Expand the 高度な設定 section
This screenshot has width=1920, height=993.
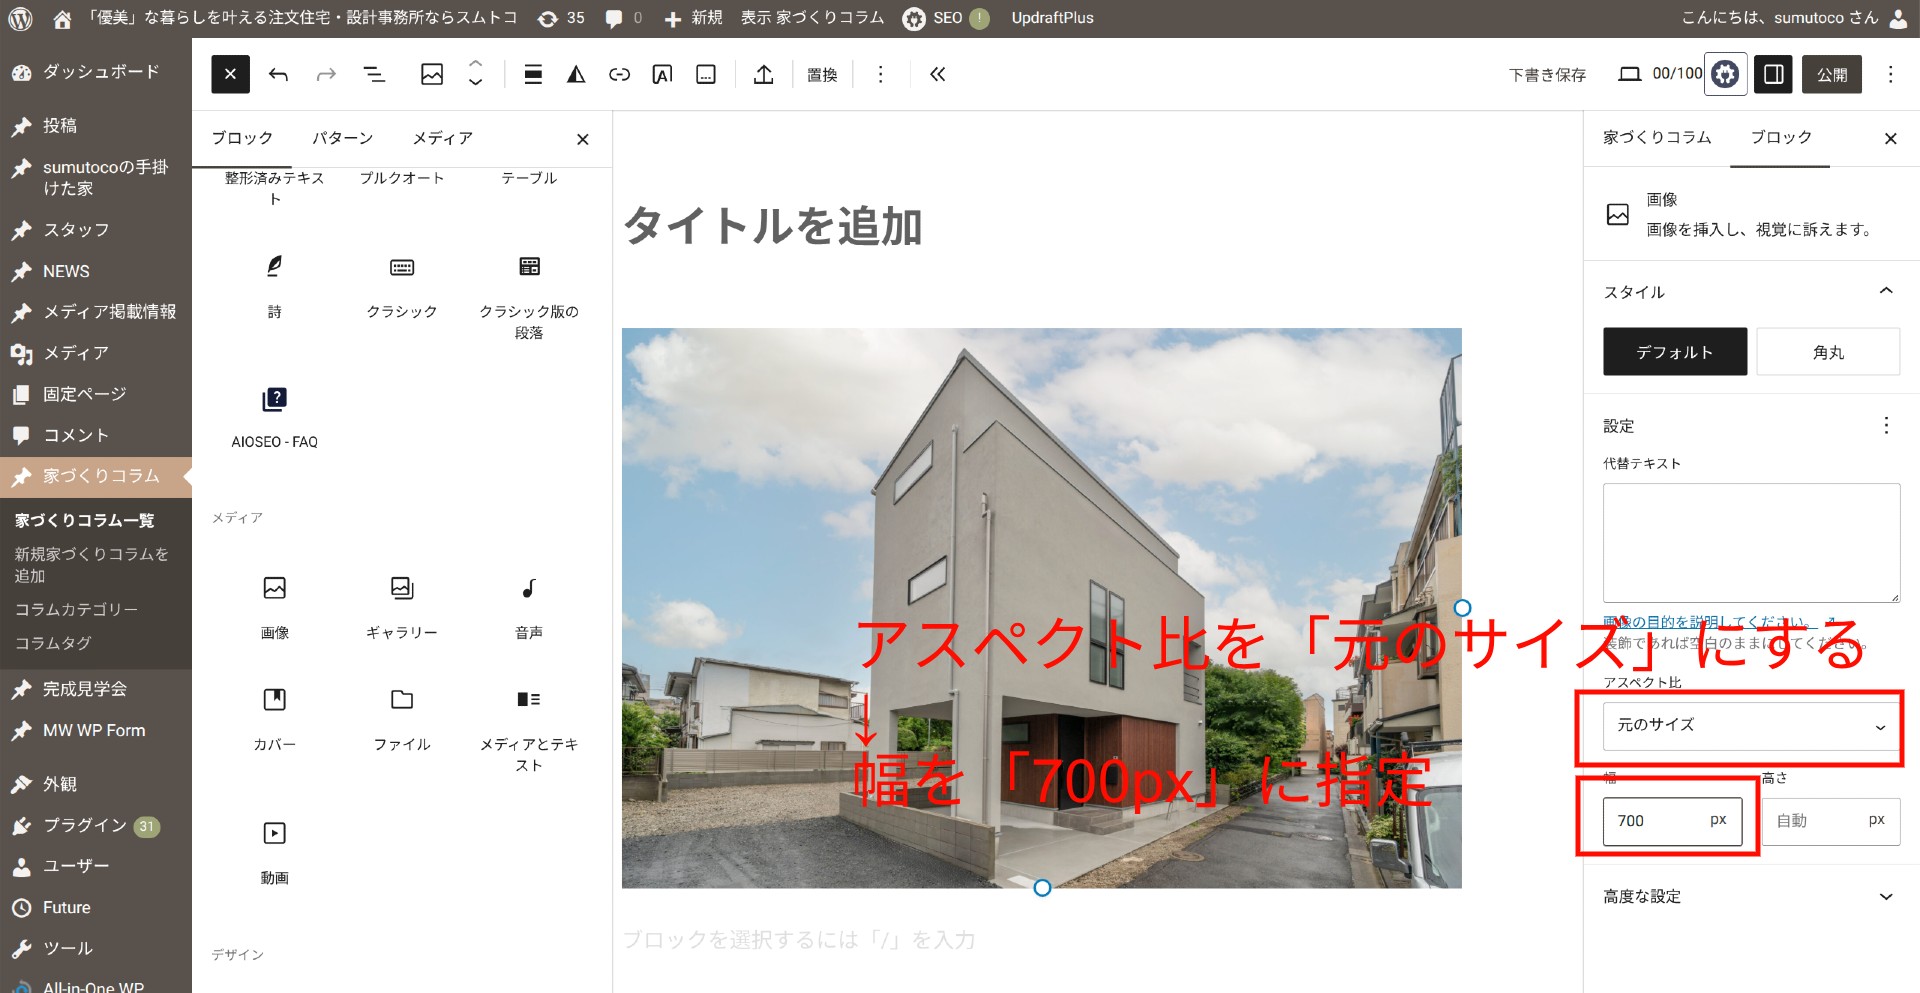(x=1751, y=897)
